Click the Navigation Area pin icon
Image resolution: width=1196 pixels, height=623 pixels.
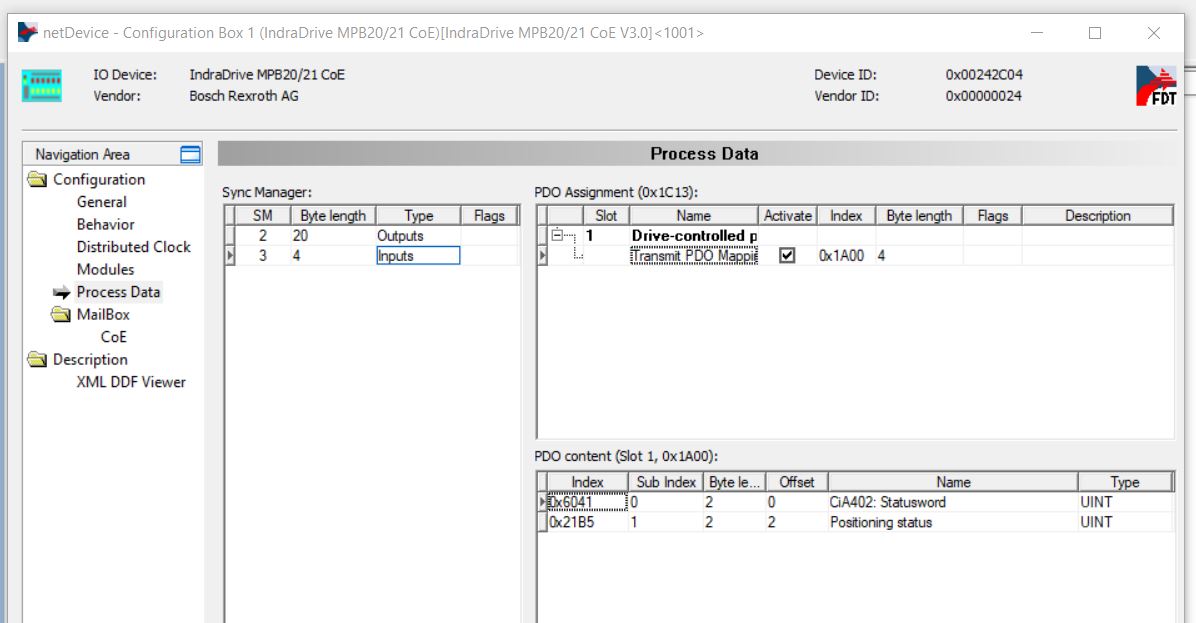click(190, 154)
